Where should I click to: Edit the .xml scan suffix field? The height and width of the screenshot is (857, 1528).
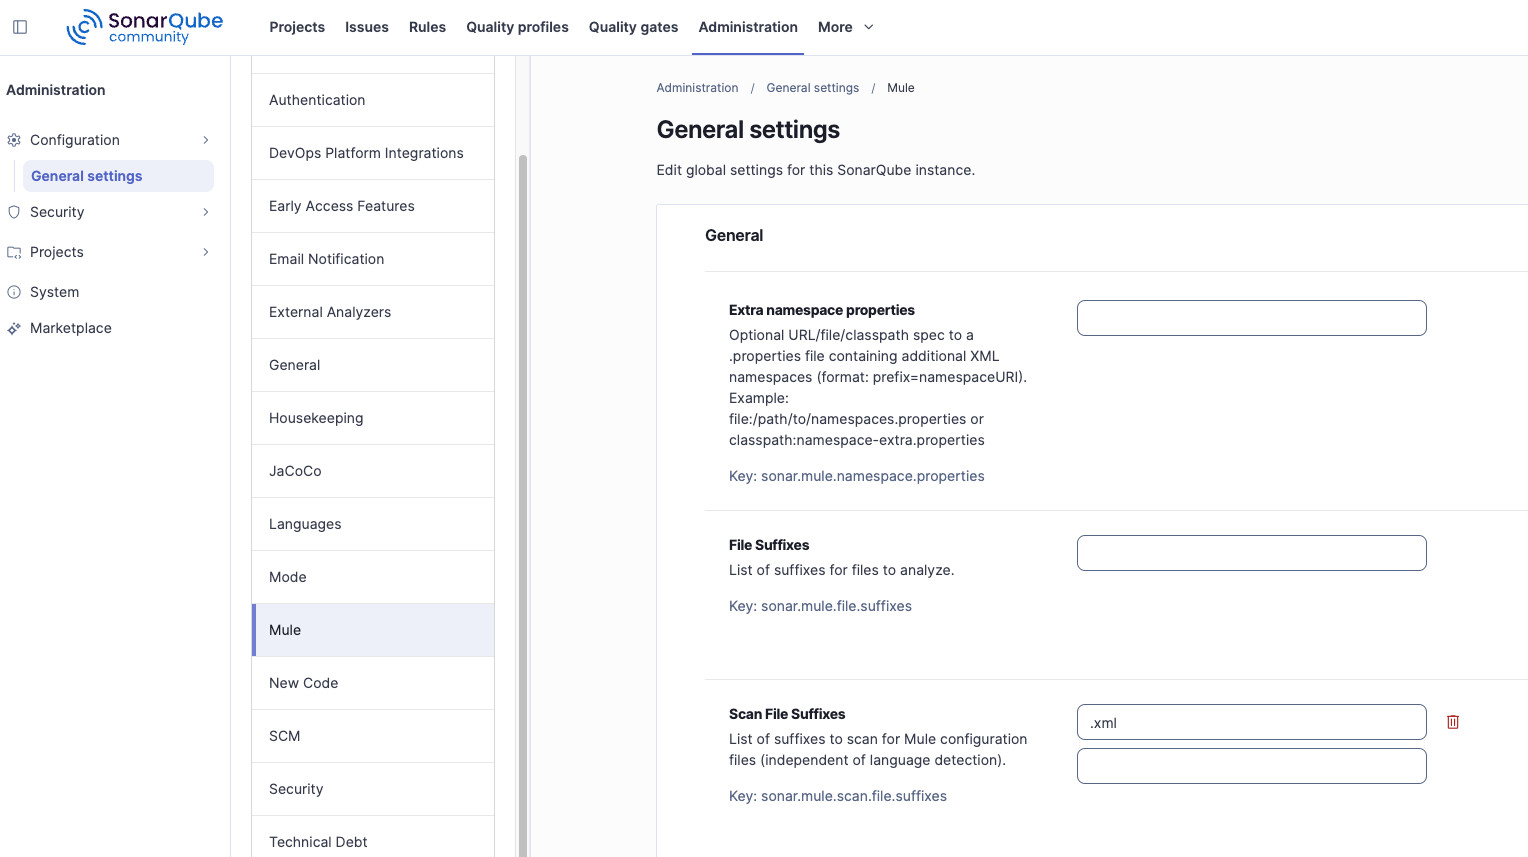(x=1251, y=722)
